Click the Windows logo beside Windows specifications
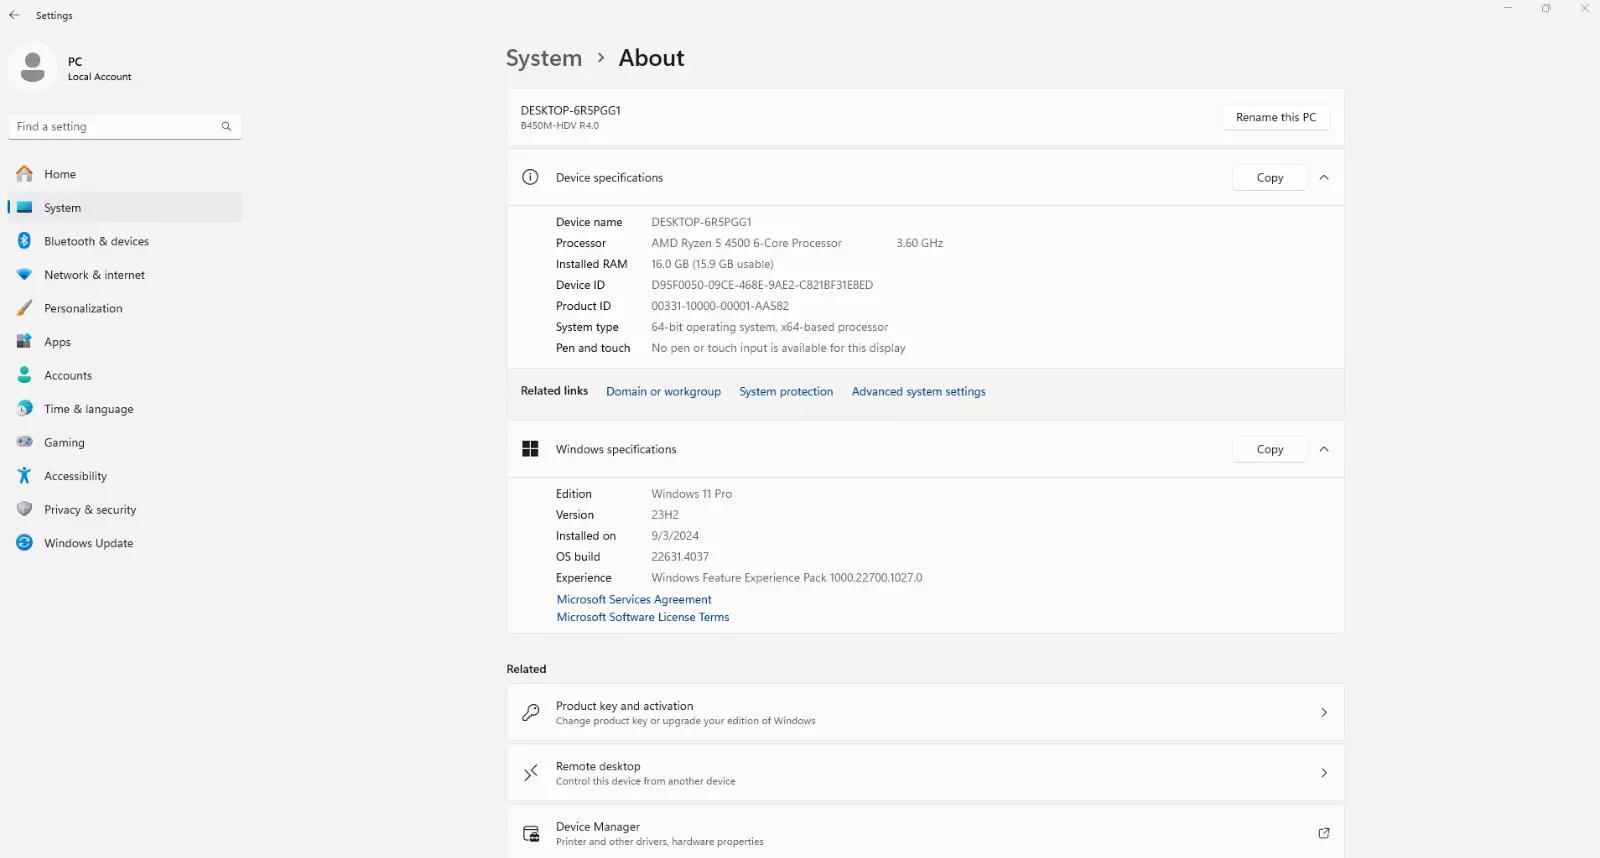 530,449
